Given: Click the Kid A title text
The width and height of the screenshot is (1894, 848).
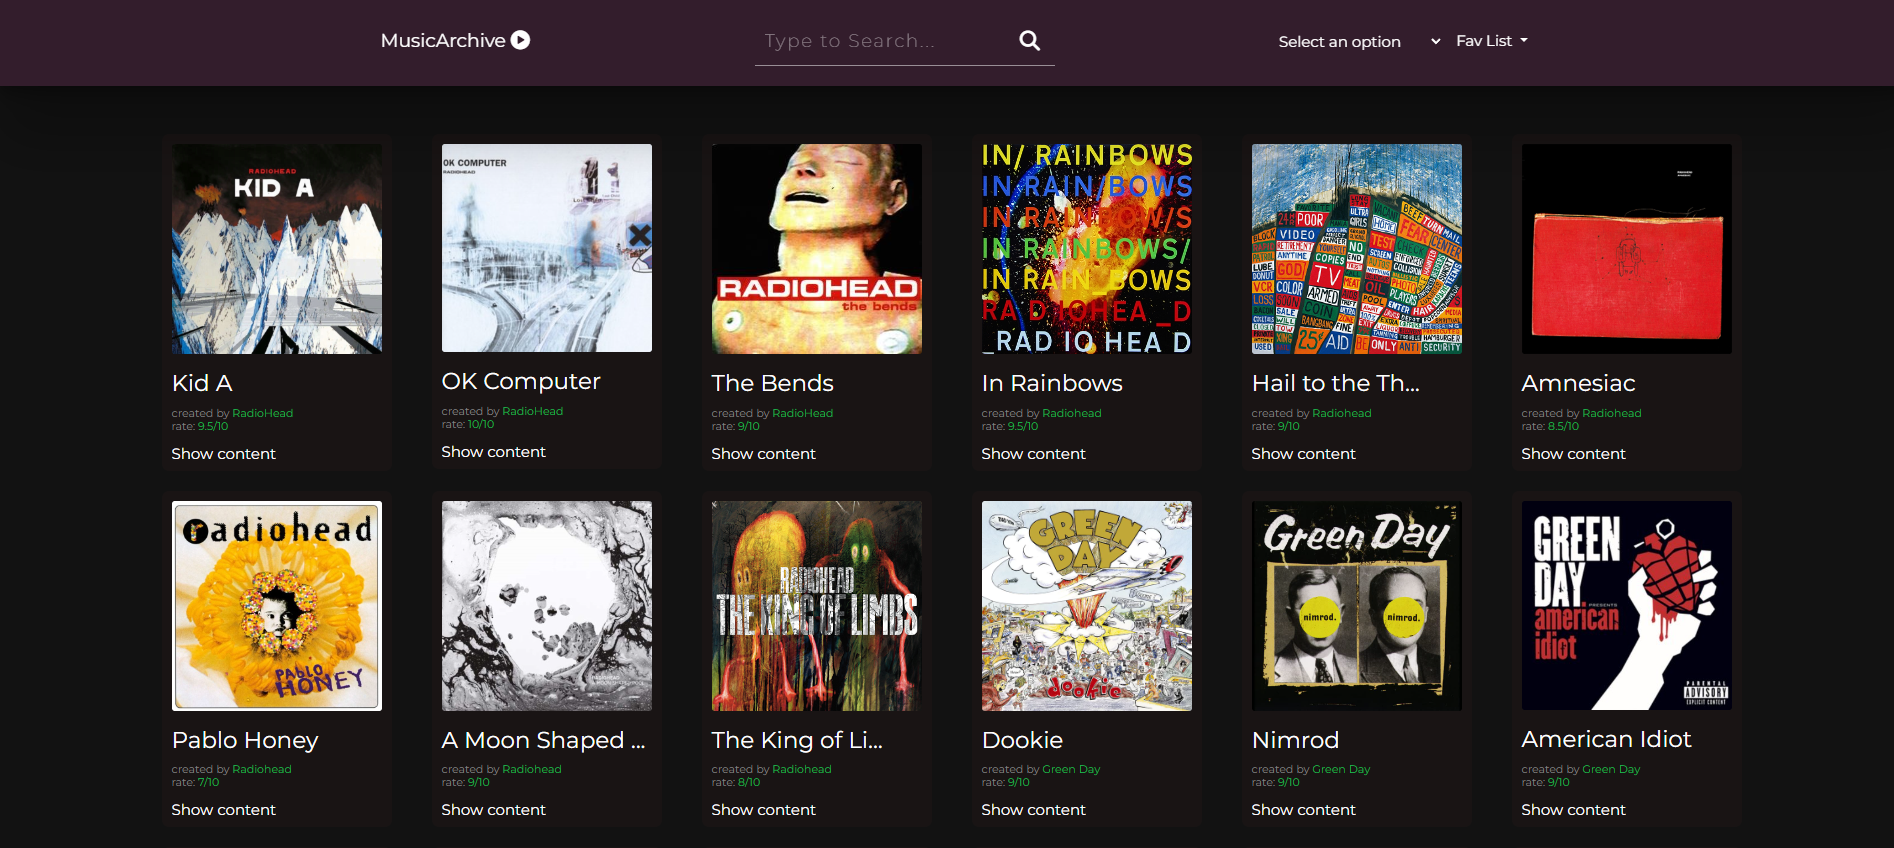Looking at the screenshot, I should [x=202, y=383].
